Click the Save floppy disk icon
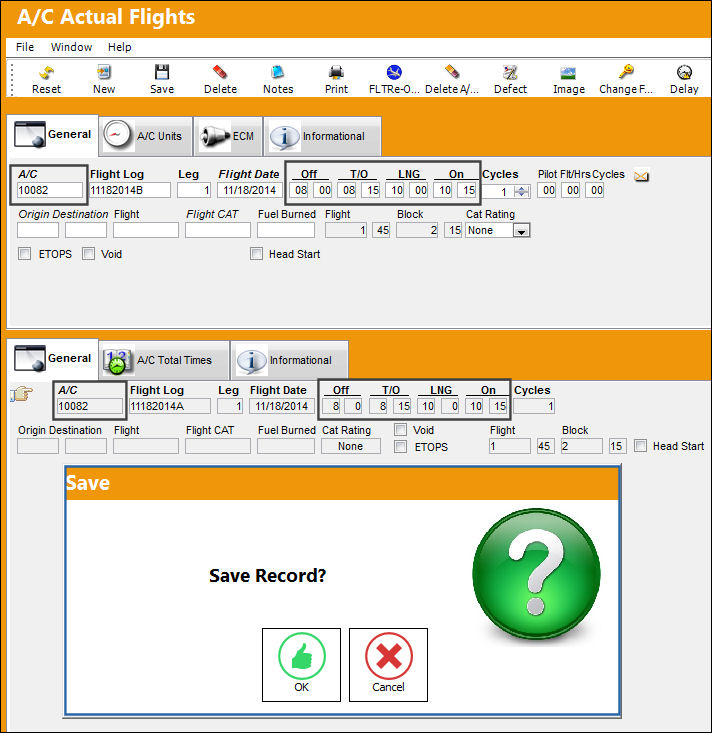Image resolution: width=712 pixels, height=733 pixels. tap(162, 72)
